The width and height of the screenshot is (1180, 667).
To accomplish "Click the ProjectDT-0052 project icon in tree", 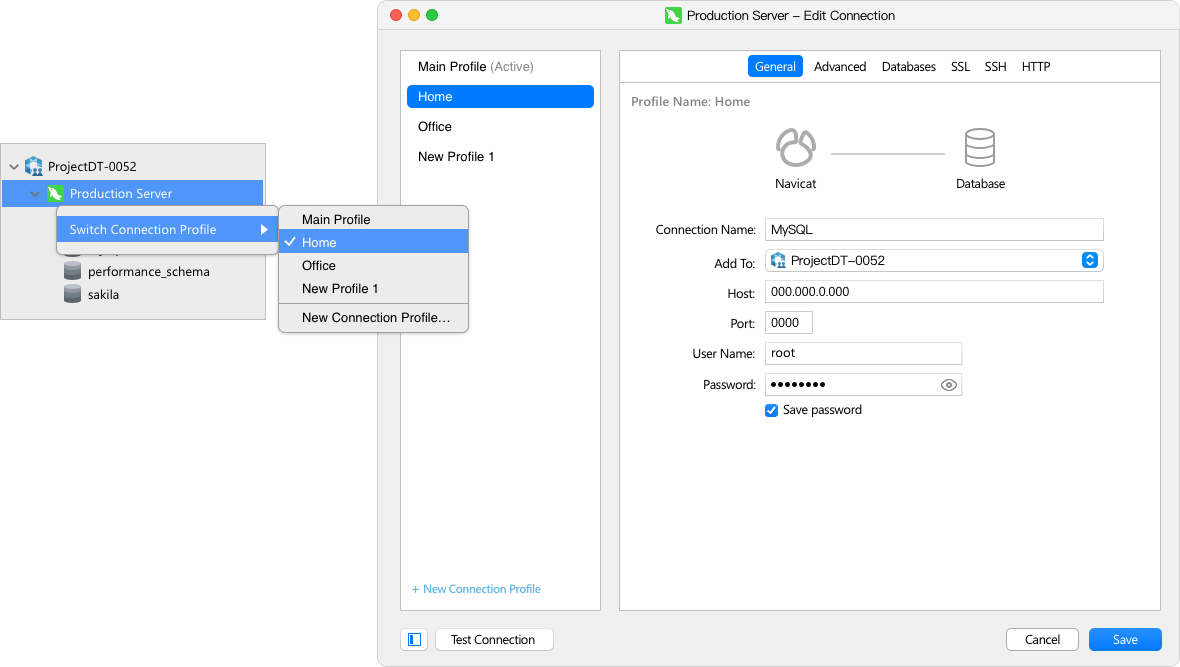I will [34, 166].
